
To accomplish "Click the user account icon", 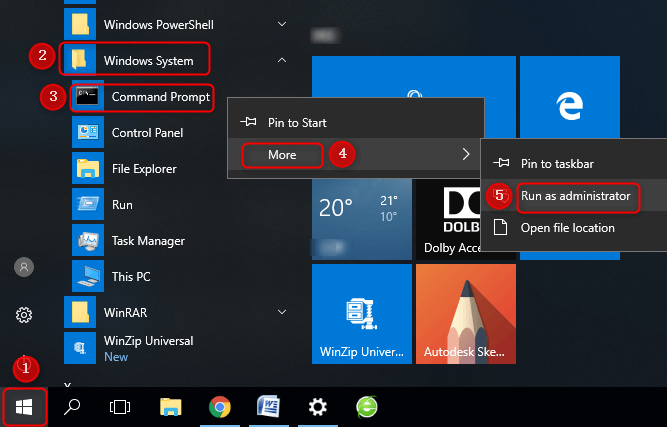I will tap(24, 267).
